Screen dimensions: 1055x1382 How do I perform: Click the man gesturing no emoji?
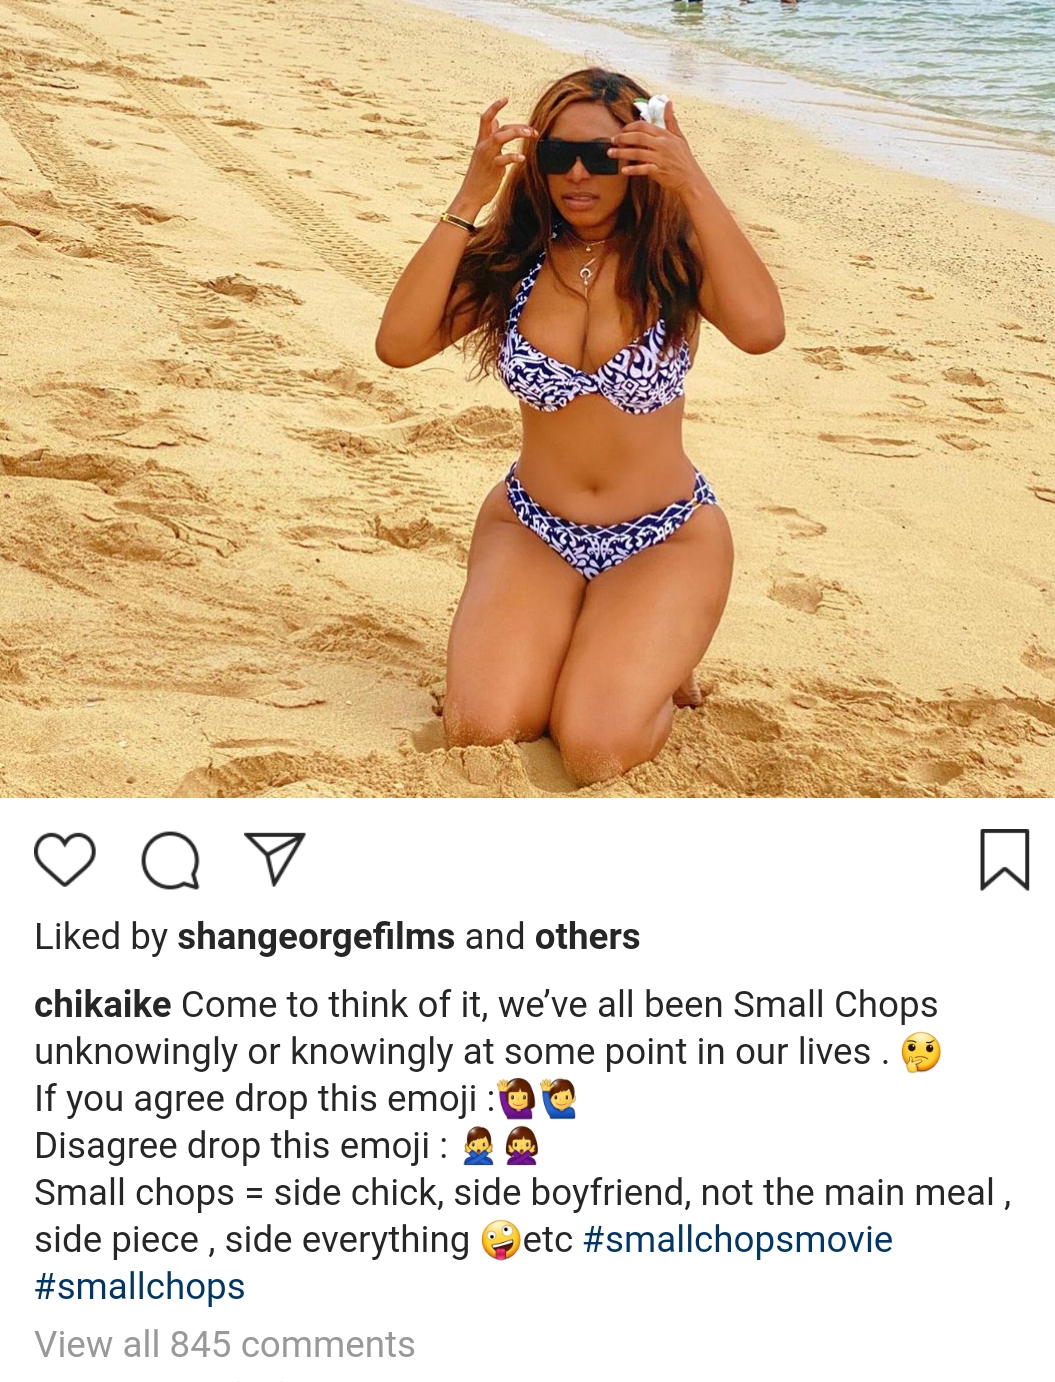[x=479, y=1146]
